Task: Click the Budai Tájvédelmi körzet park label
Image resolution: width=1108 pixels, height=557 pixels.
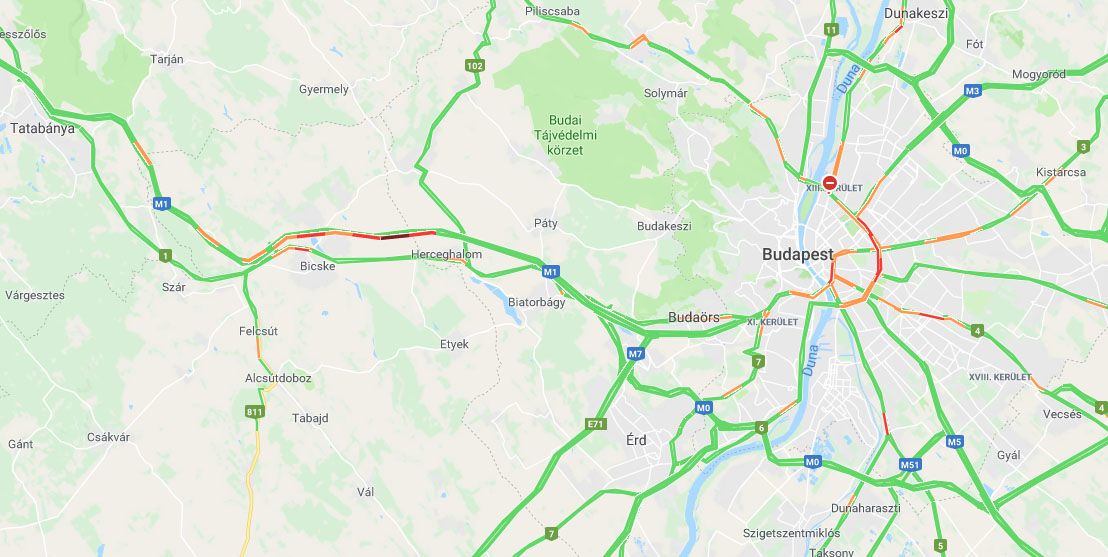Action: (572, 134)
